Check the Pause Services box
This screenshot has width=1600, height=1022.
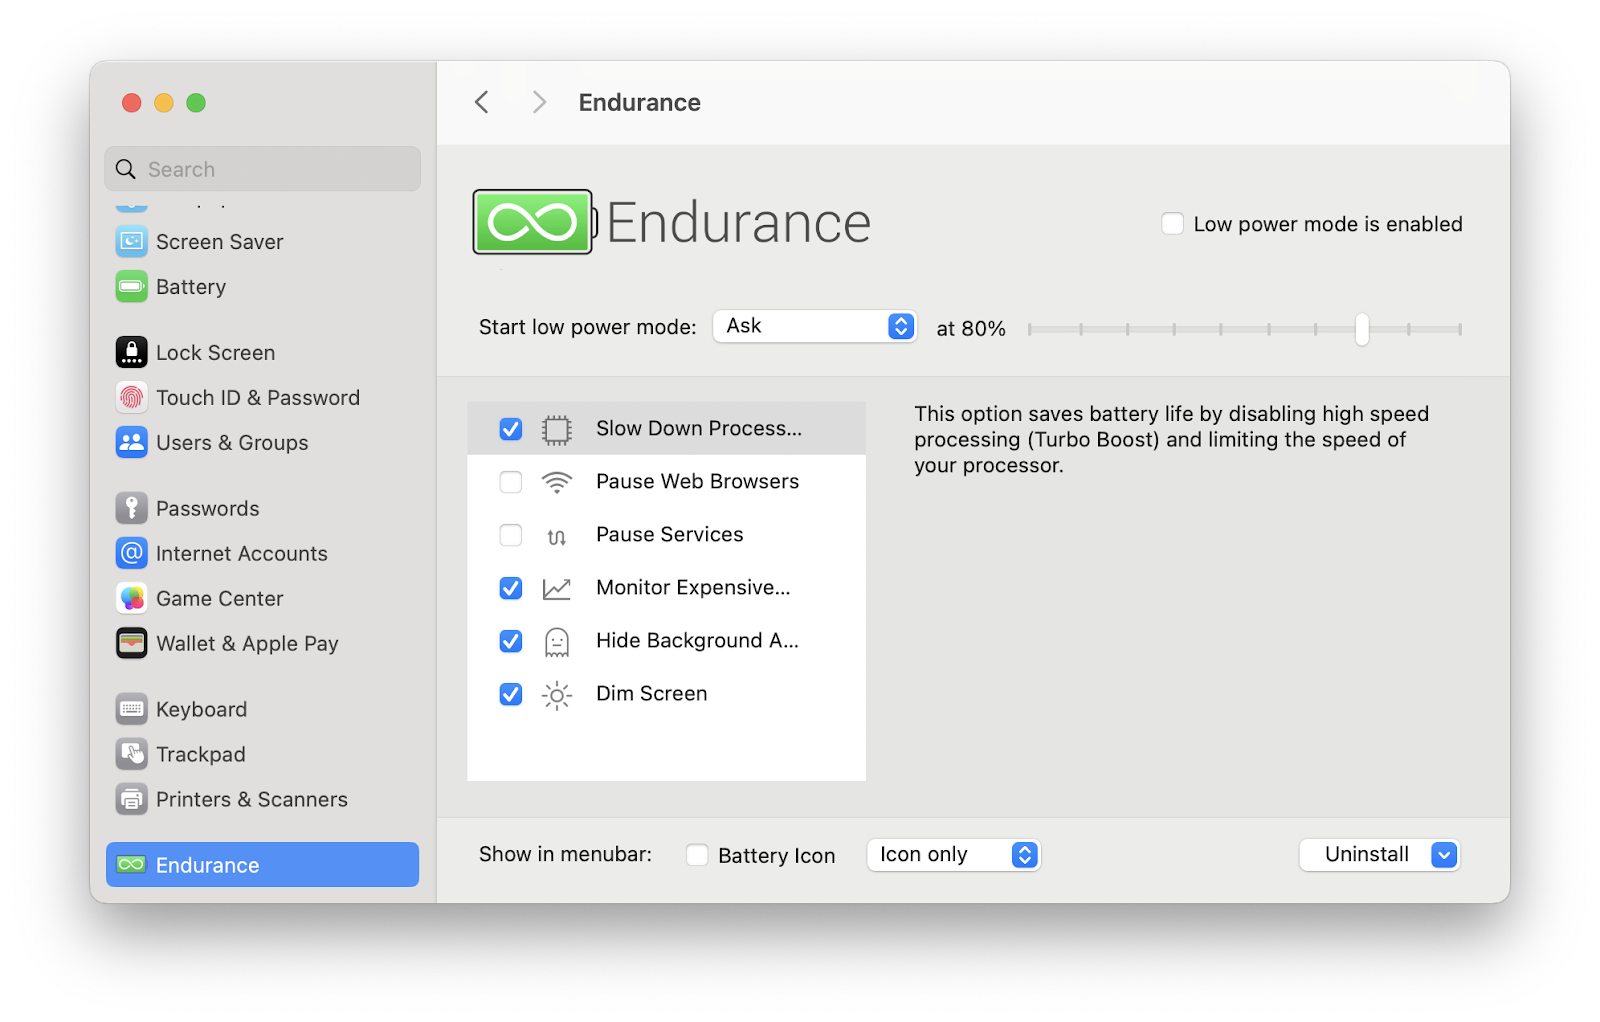click(x=511, y=535)
